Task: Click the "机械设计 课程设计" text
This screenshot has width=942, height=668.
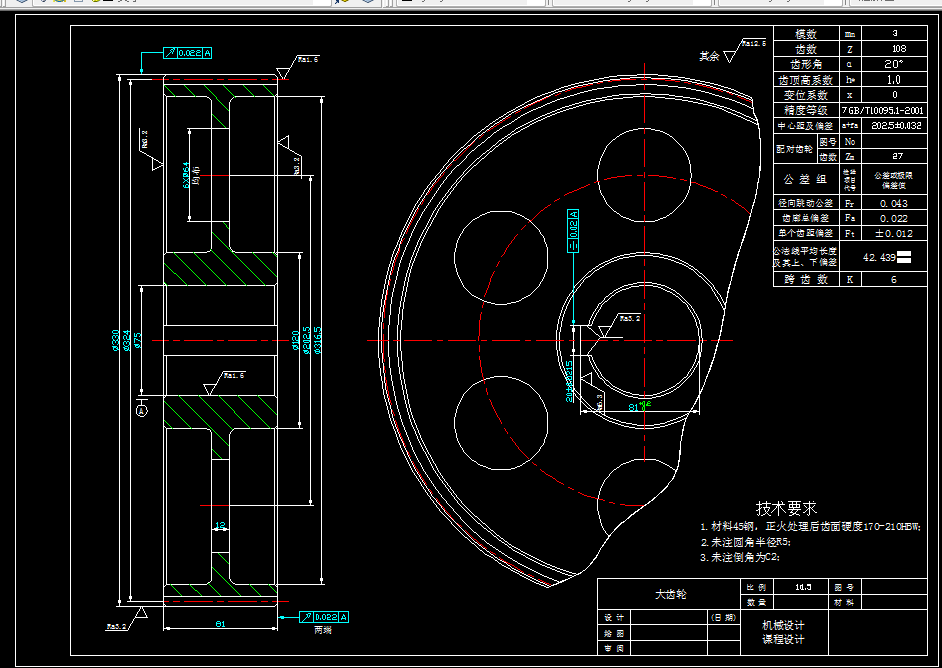Action: pos(783,633)
